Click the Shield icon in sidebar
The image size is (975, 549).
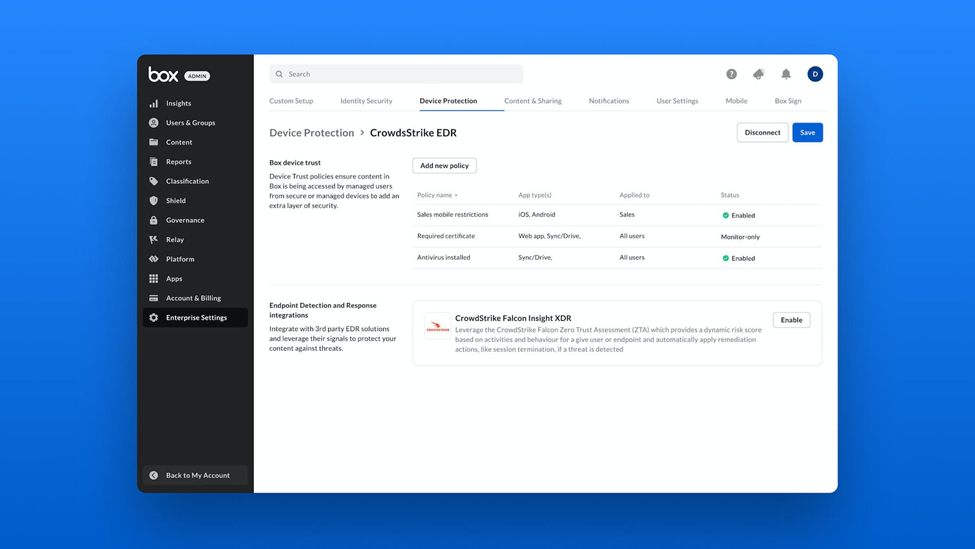point(154,200)
